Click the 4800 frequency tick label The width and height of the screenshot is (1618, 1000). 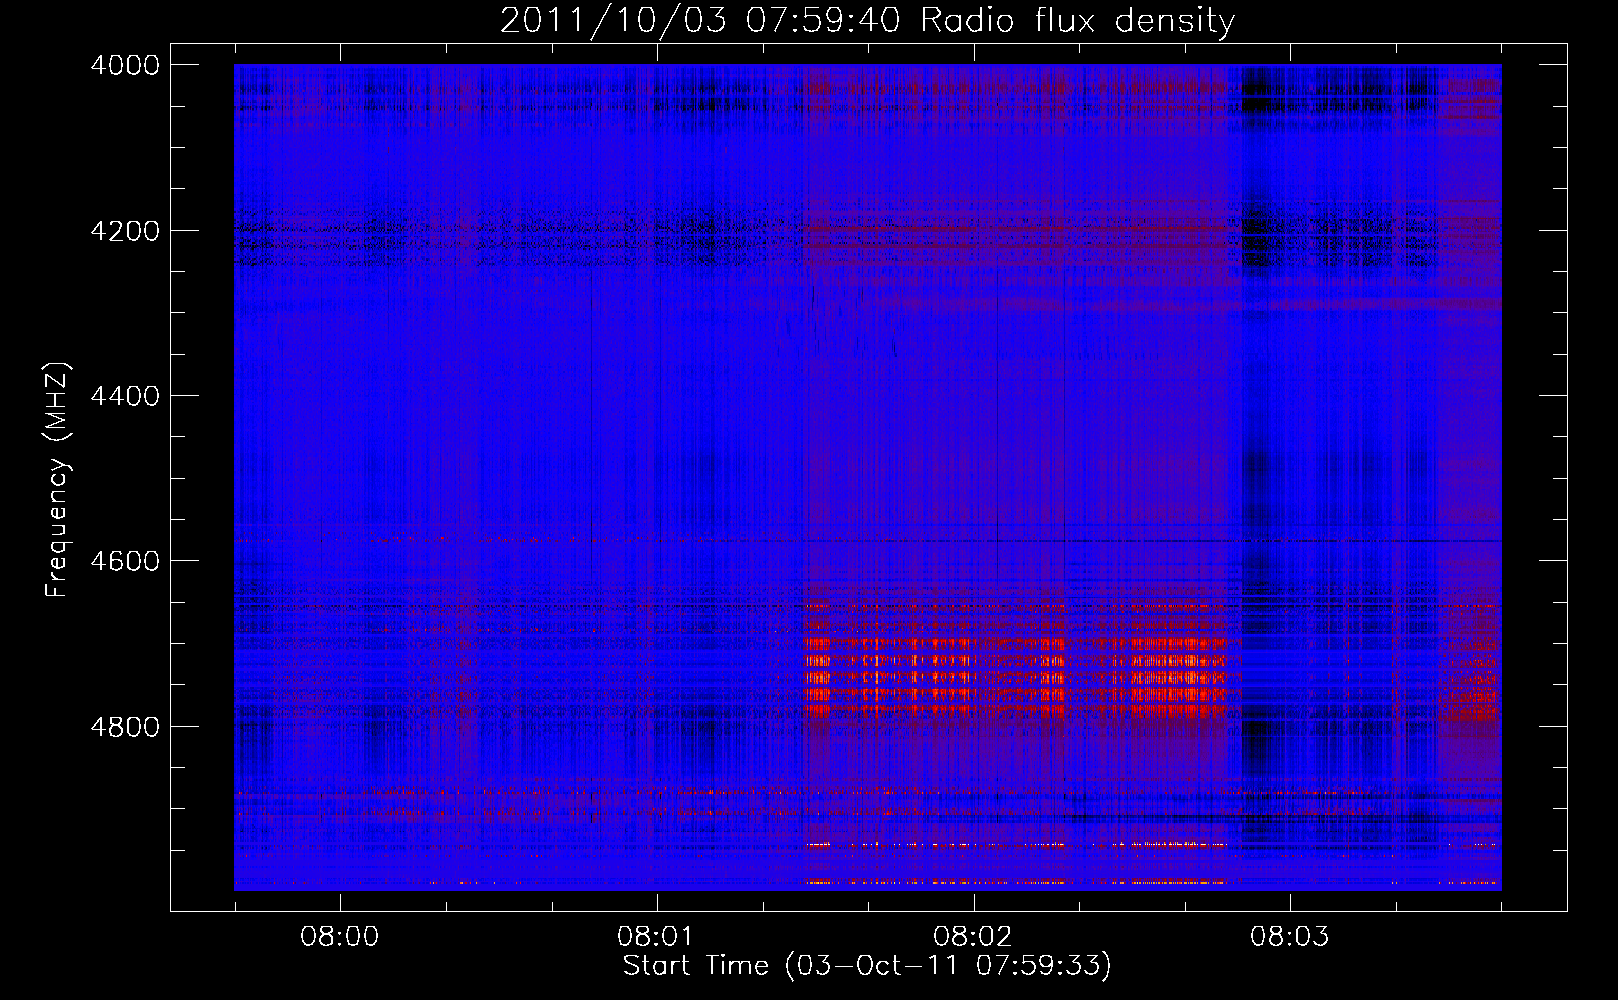click(125, 727)
